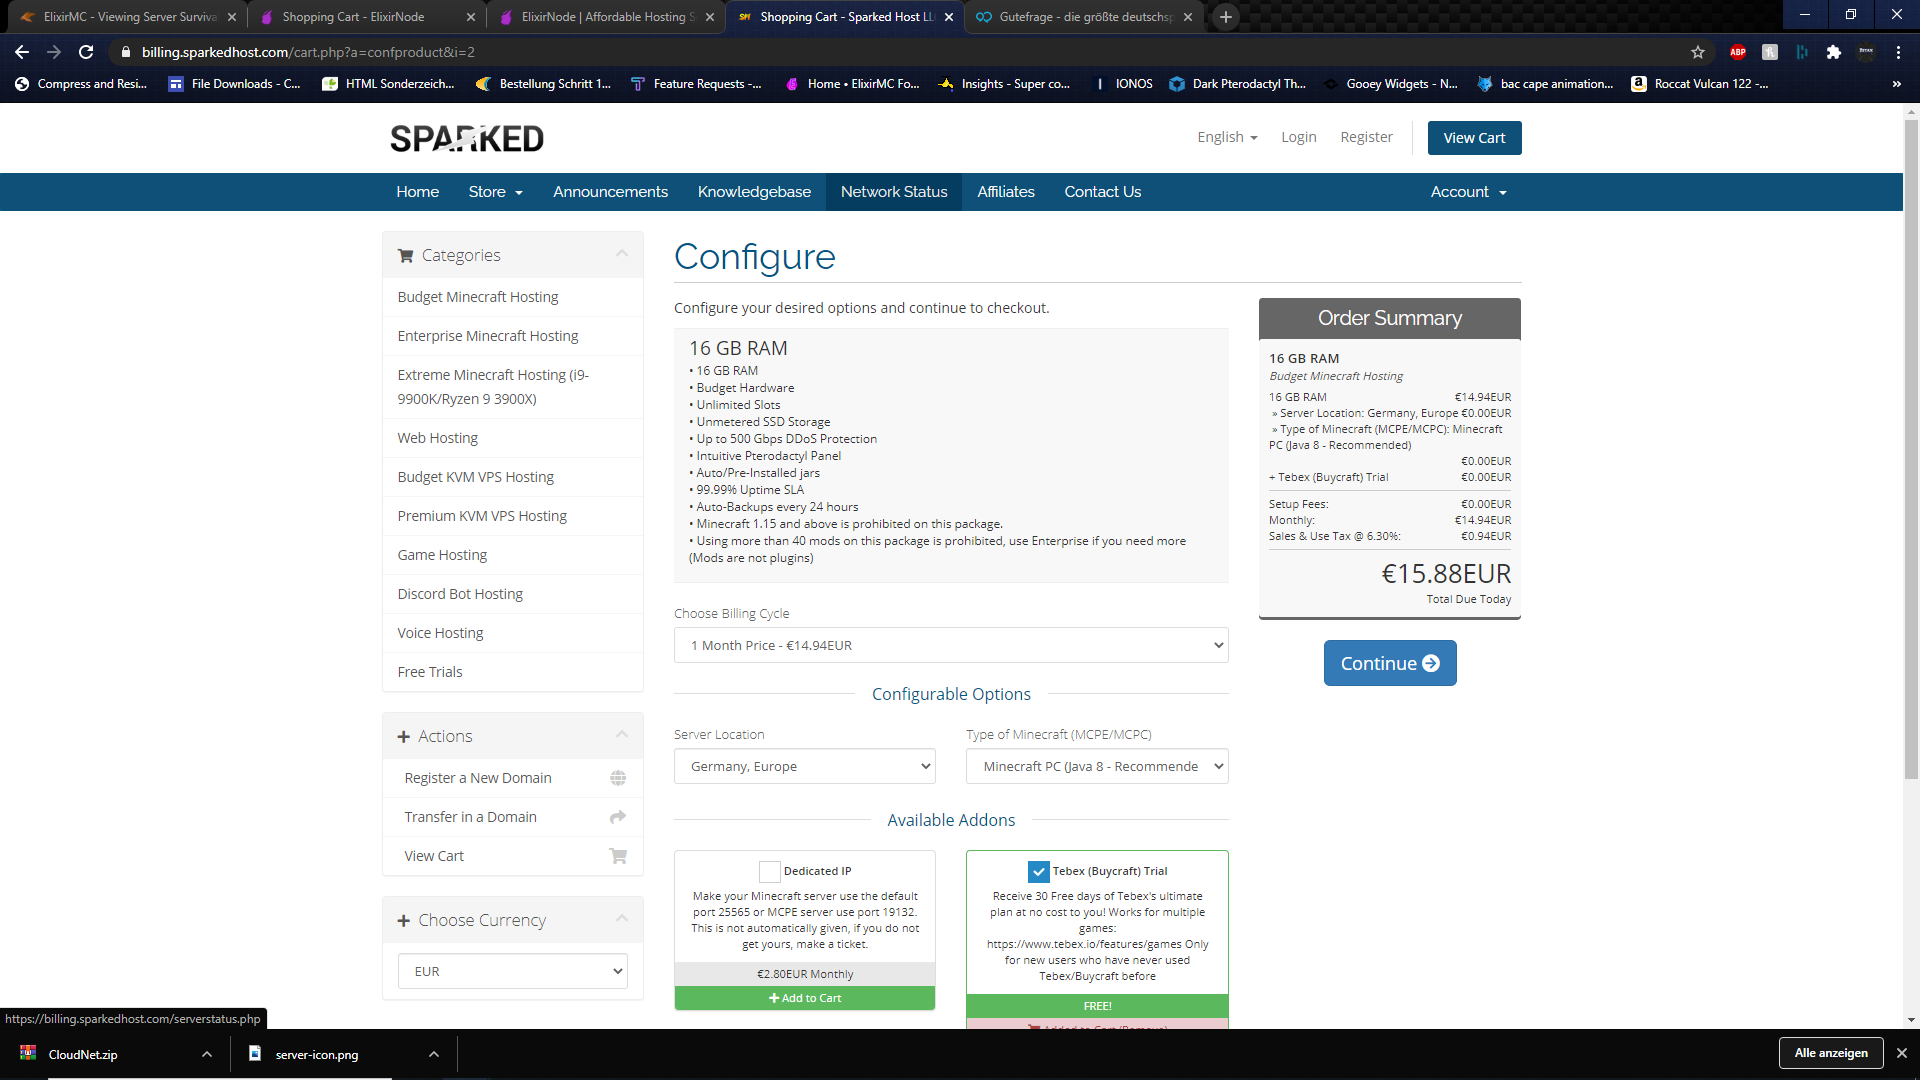Open the browser extensions puzzle icon
The width and height of the screenshot is (1920, 1080).
click(1833, 52)
